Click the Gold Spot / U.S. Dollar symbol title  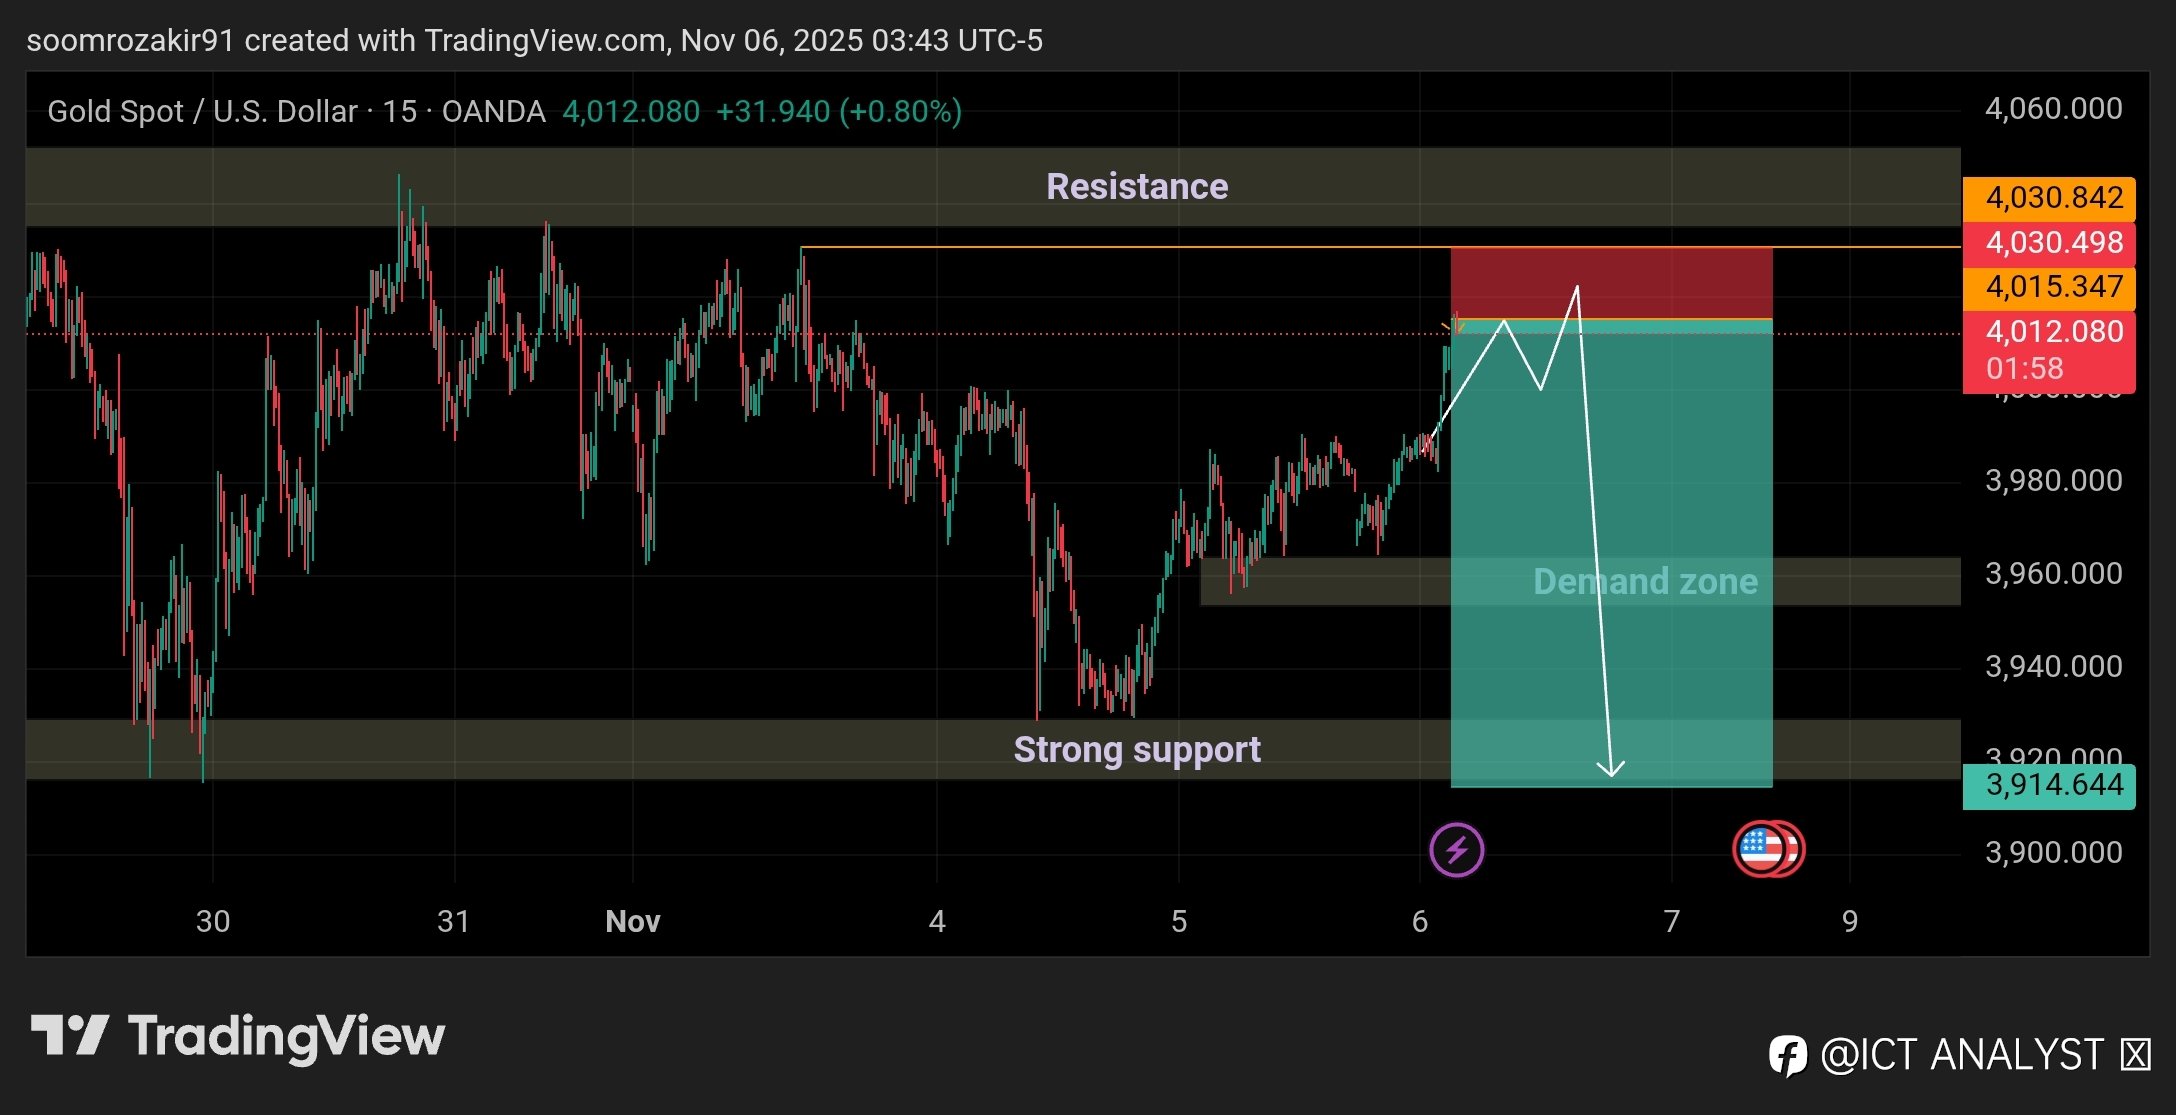[x=202, y=111]
